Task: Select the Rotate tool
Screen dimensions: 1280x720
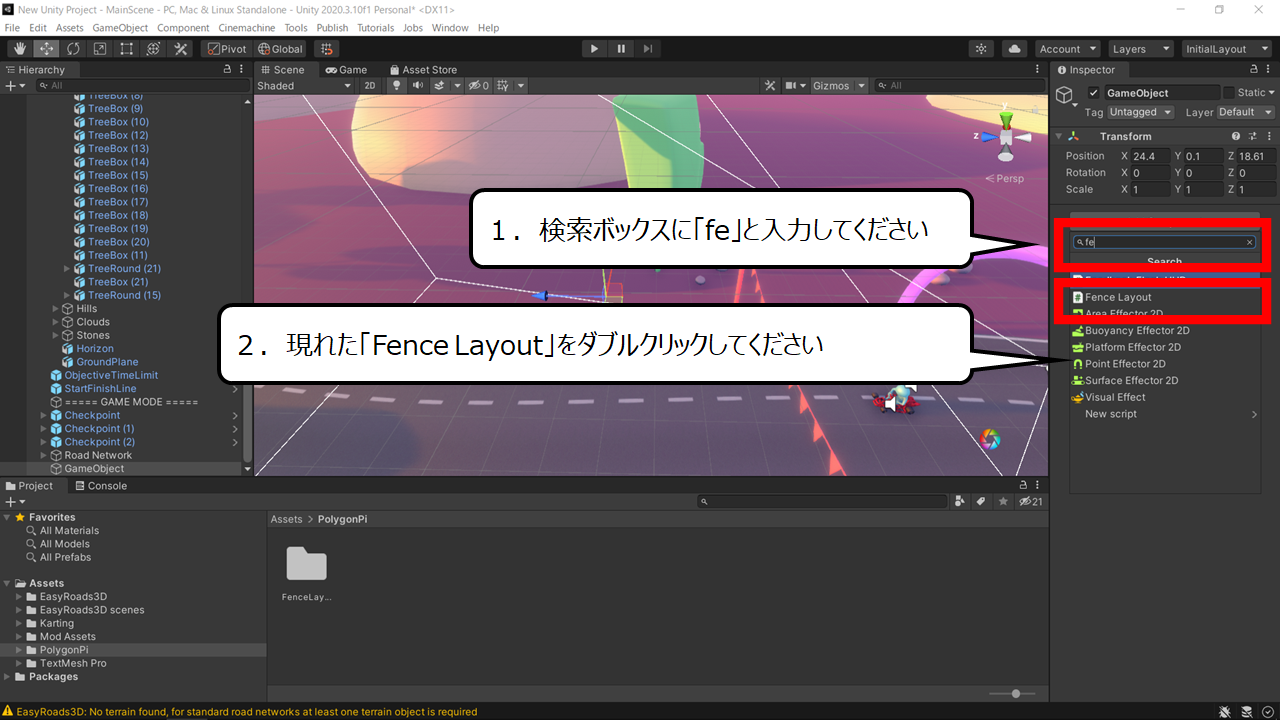Action: (x=74, y=49)
